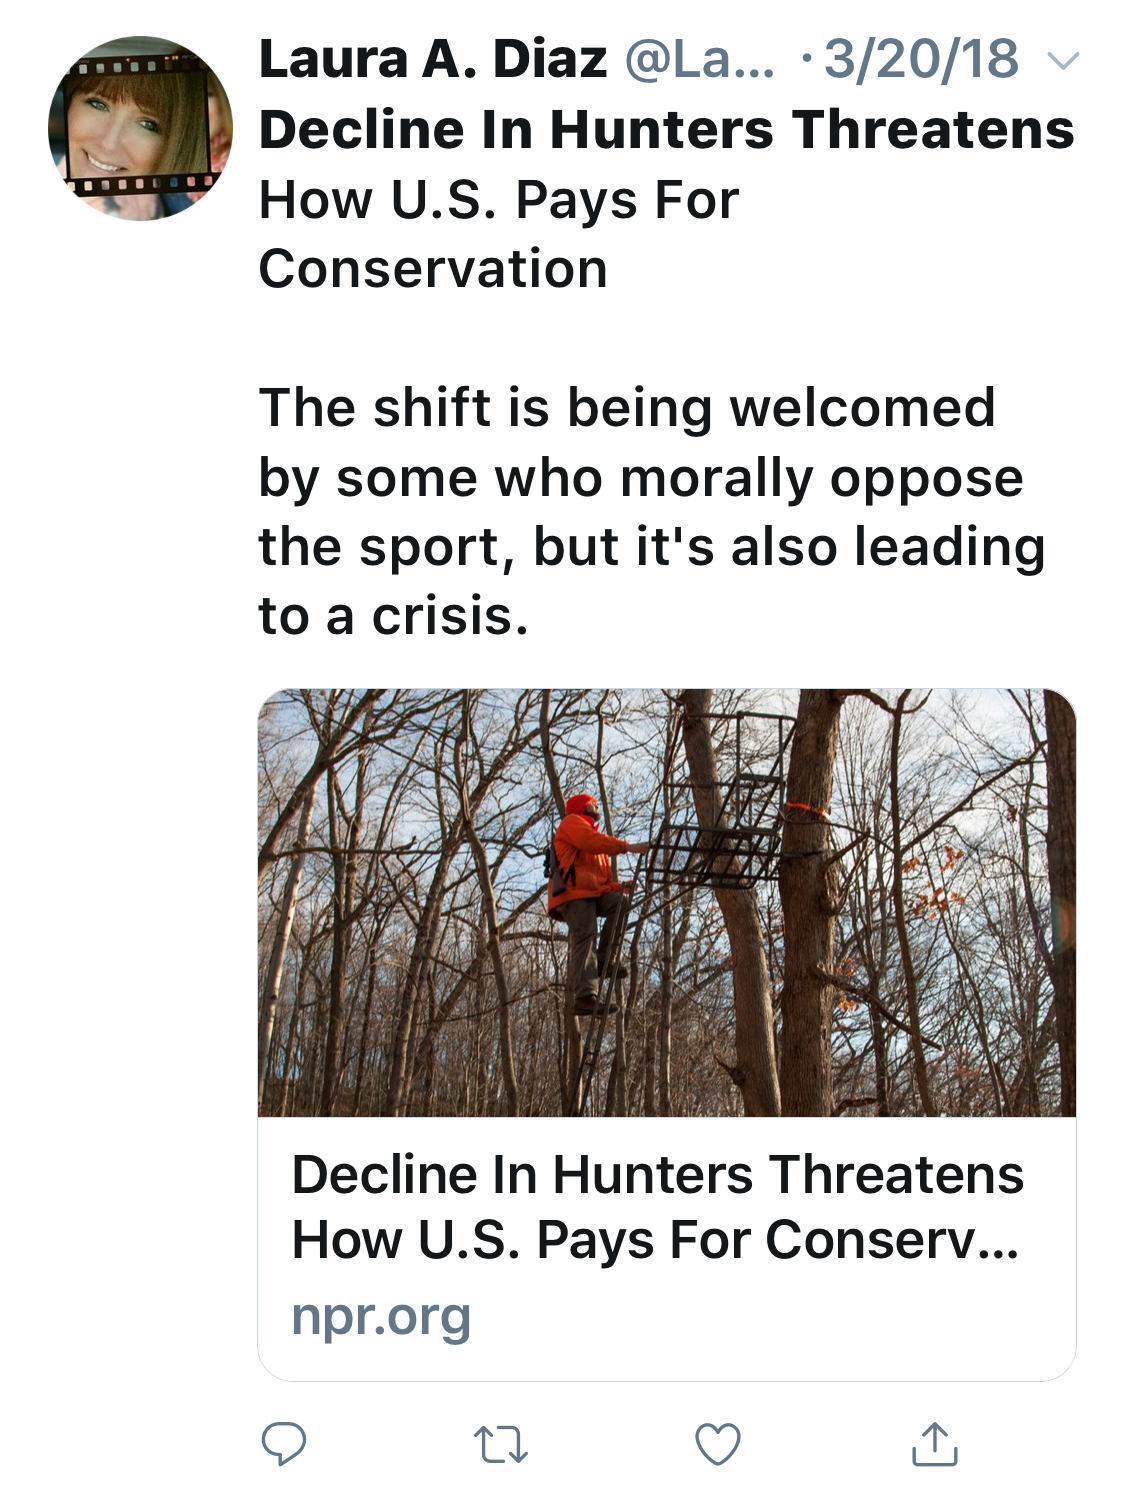Click the 3/20/18 tweet date

(x=921, y=59)
